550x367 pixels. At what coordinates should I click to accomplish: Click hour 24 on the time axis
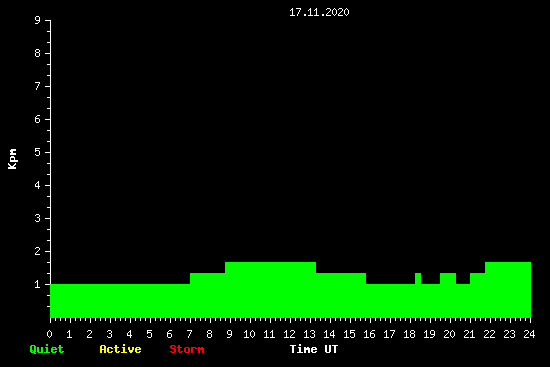click(529, 334)
